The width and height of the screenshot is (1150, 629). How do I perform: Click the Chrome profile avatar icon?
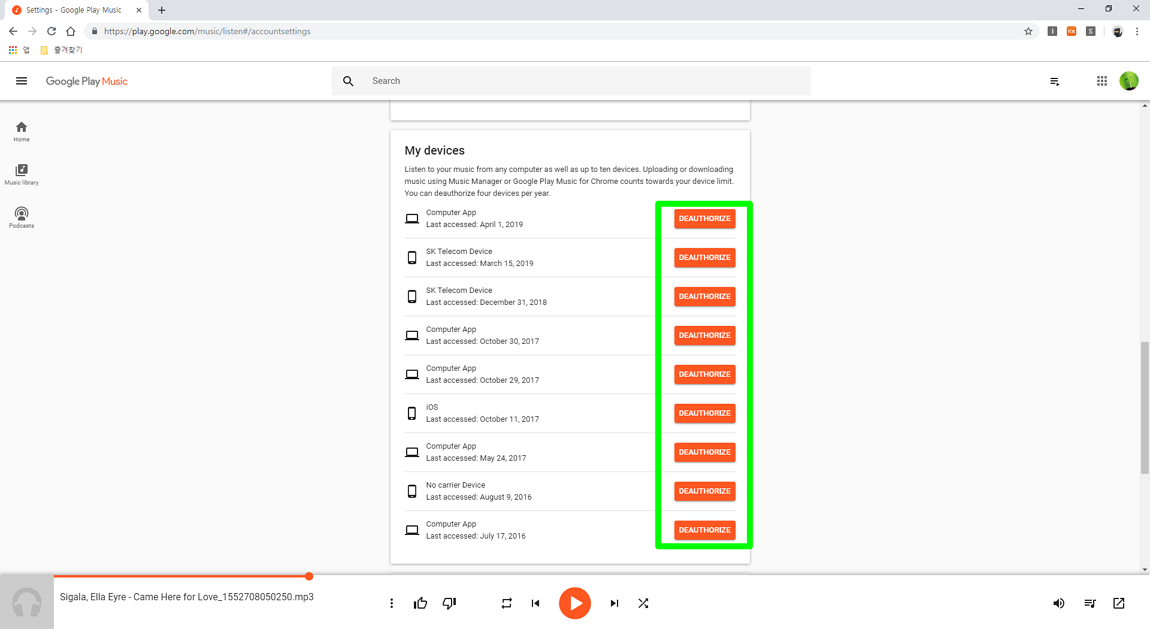[1117, 31]
